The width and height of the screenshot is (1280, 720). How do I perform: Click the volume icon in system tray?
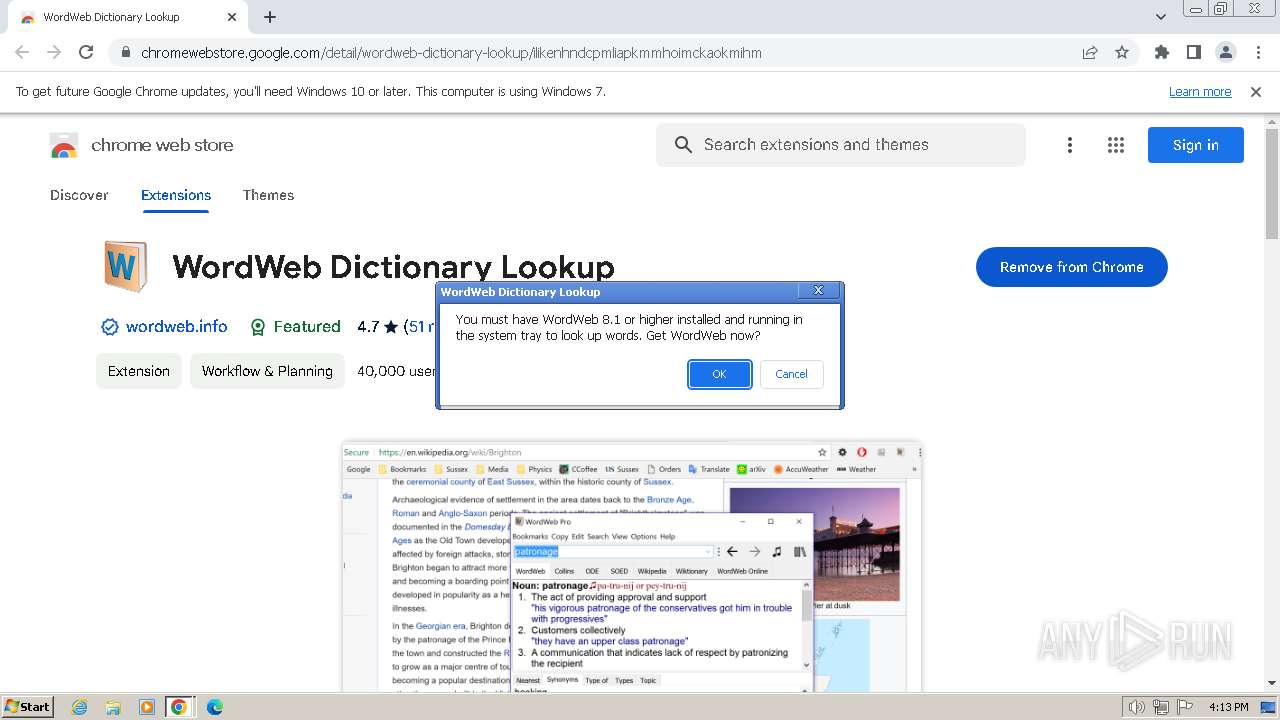pos(1136,707)
